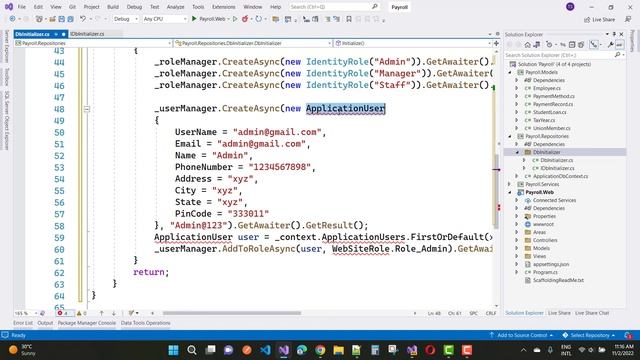Open Payroll.Repositories project scope dropdown
The width and height of the screenshot is (640, 360).
tap(93, 43)
